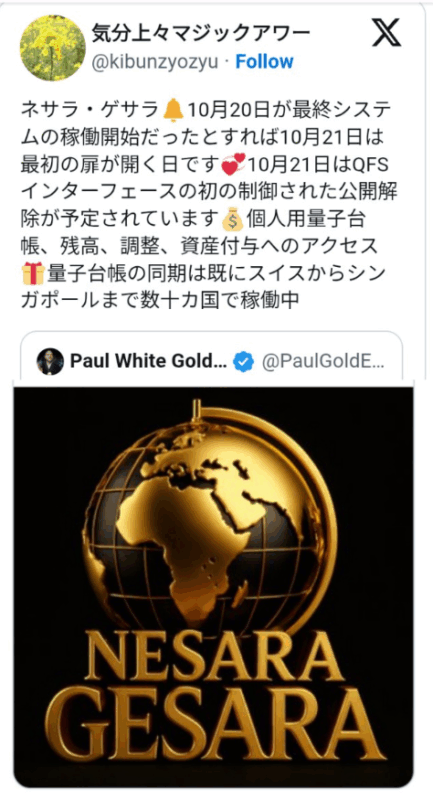Screen dimensions: 443x800
Task: Click the X logo icon
Action: click(x=386, y=34)
